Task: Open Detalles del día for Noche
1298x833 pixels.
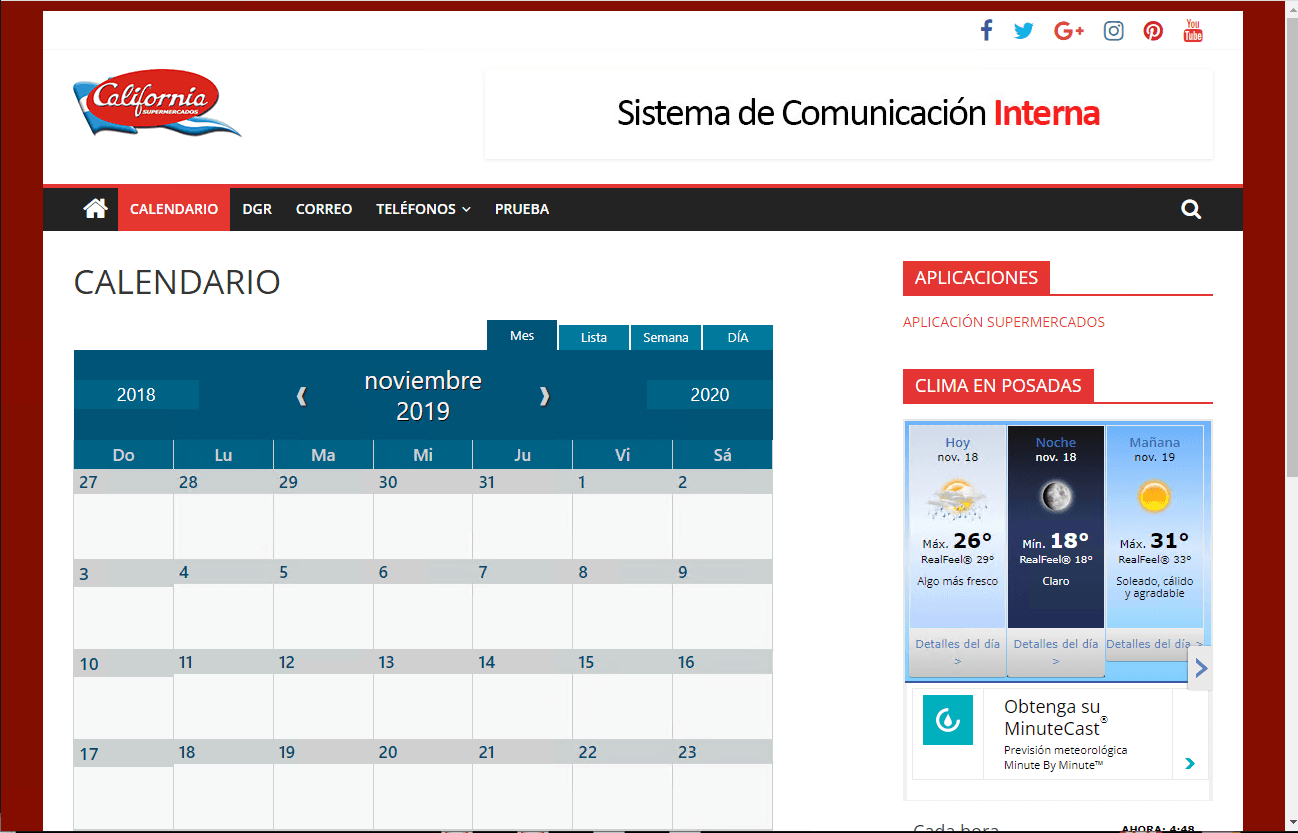Action: tap(1056, 652)
